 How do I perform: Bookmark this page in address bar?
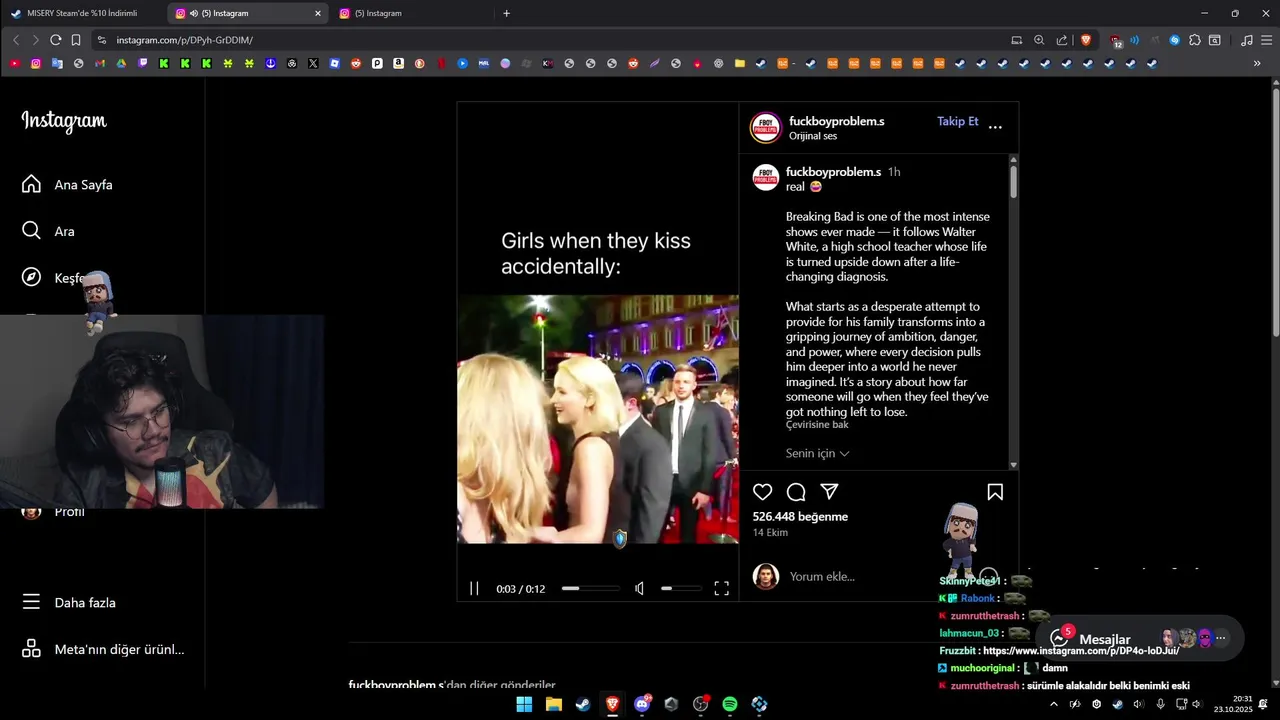tap(76, 40)
